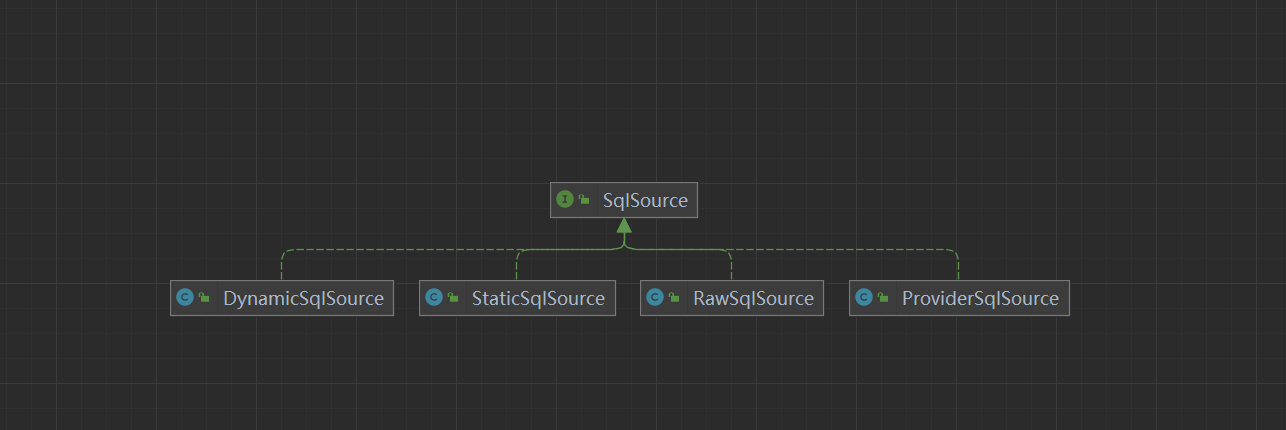Click the visibility lock icon on DynamicSqlSource
1286x430 pixels.
click(204, 298)
